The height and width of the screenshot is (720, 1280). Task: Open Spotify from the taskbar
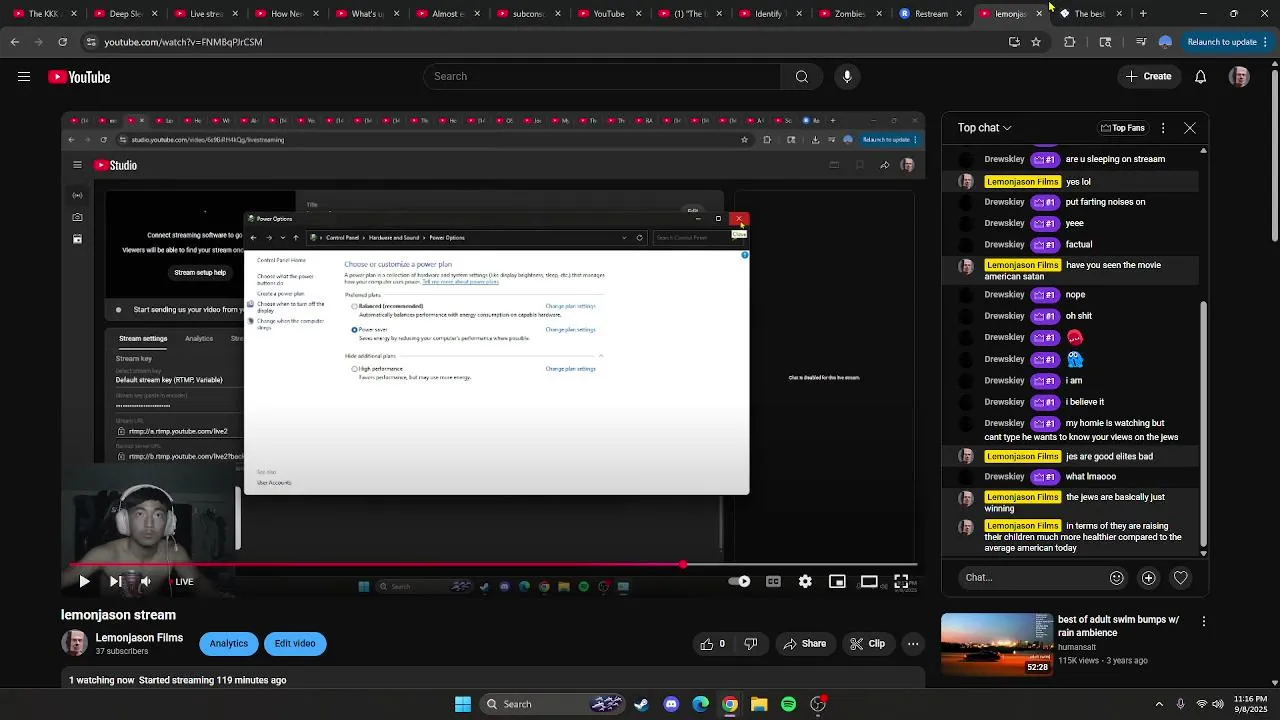click(789, 704)
